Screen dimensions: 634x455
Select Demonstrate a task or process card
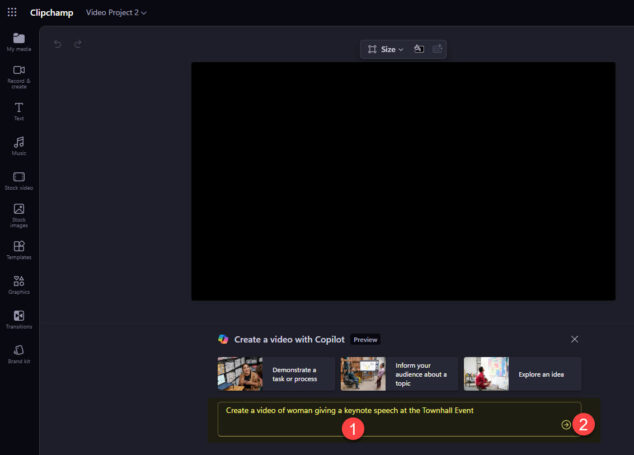click(276, 374)
